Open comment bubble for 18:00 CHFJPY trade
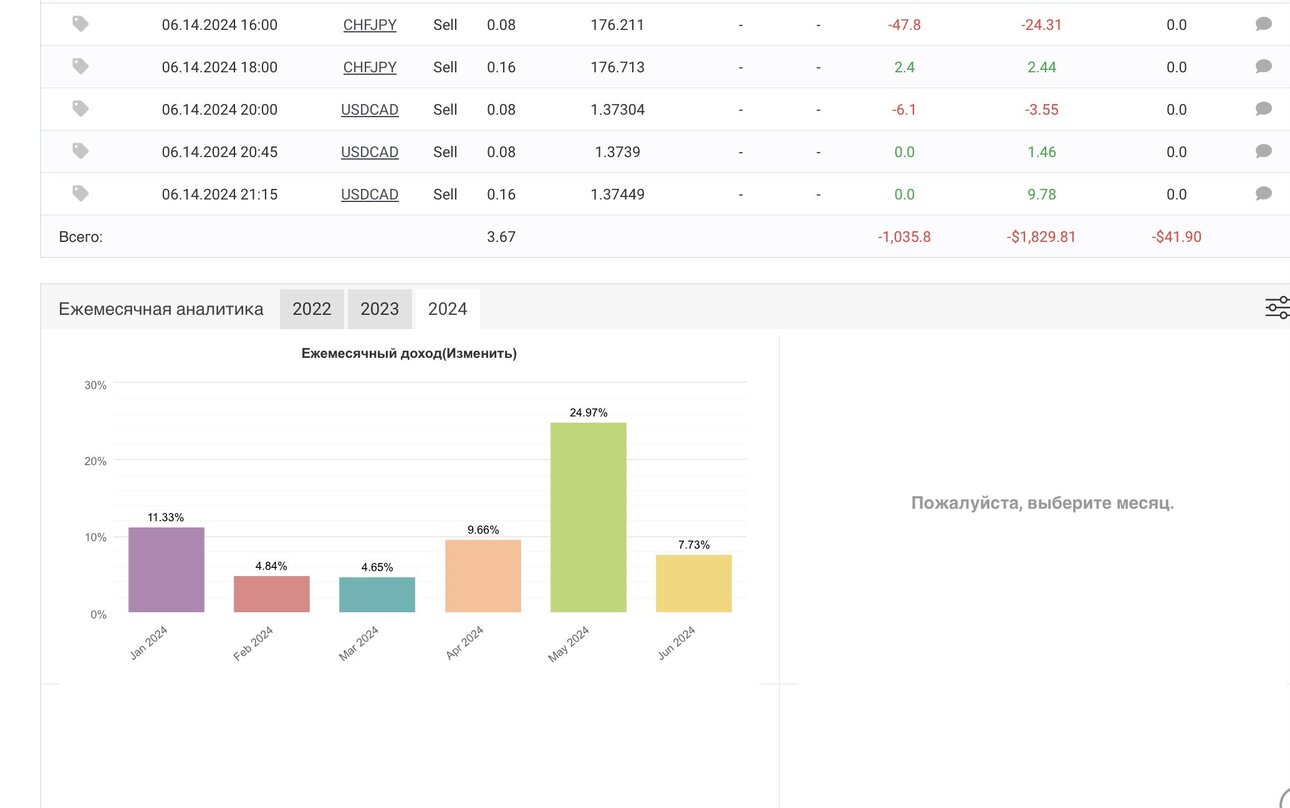 [x=1264, y=66]
